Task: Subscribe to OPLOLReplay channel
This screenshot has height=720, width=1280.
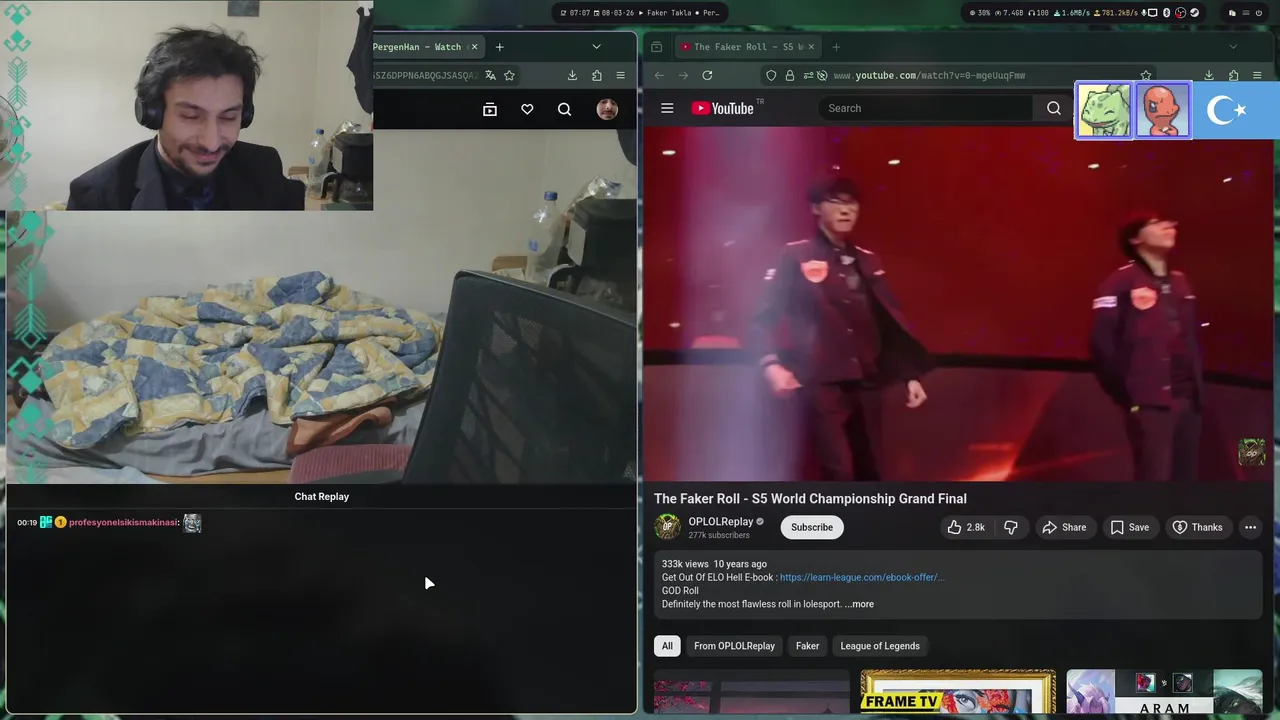Action: 812,527
